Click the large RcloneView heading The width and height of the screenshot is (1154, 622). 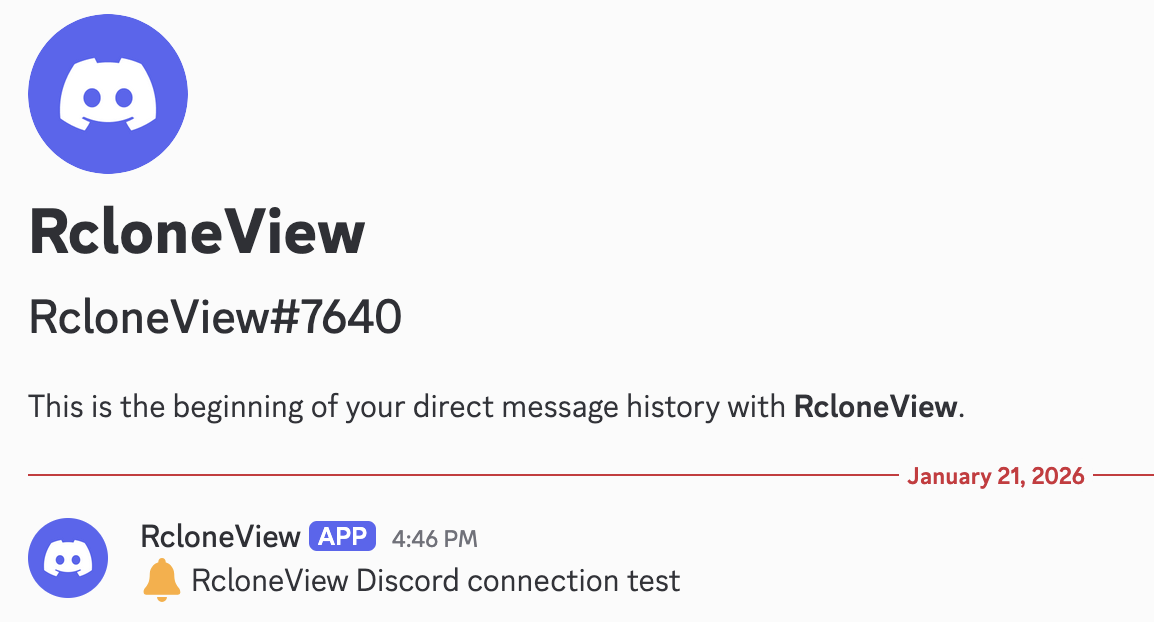(197, 233)
